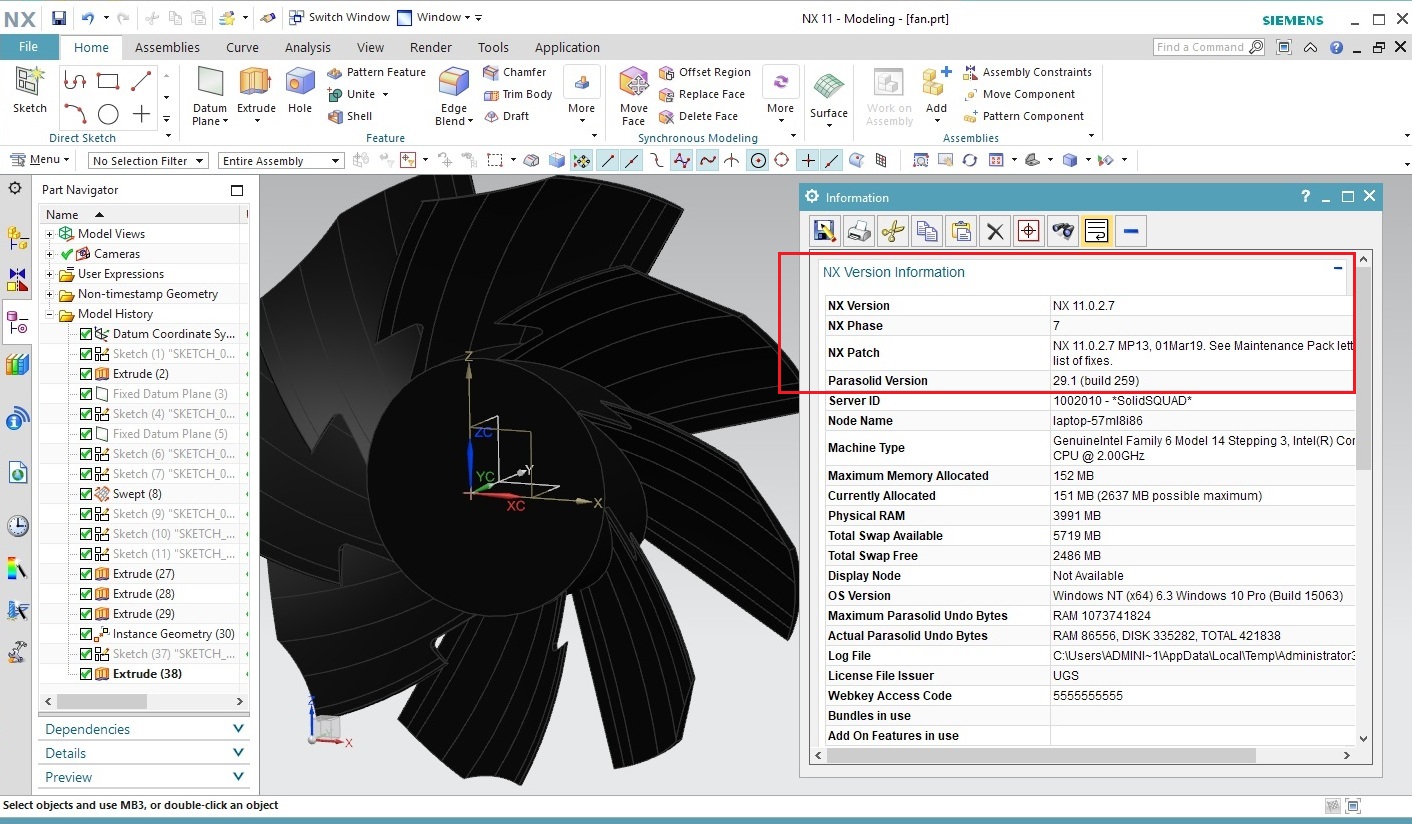Collapse the Model History tree node

[50, 314]
